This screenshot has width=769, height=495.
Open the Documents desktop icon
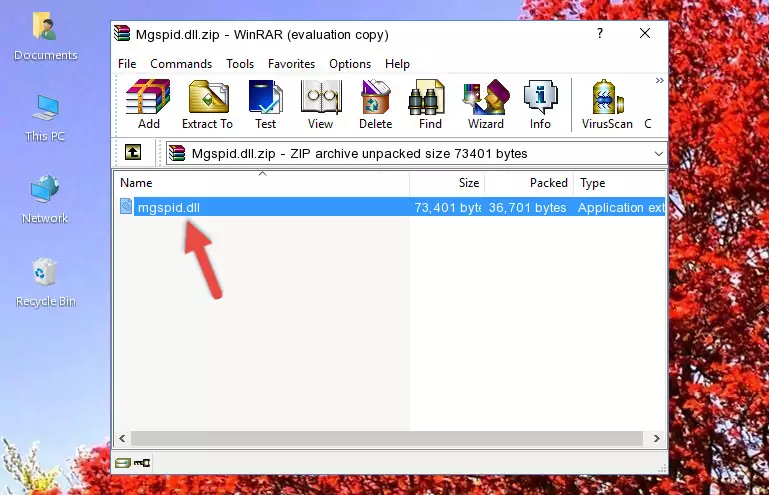[x=45, y=37]
